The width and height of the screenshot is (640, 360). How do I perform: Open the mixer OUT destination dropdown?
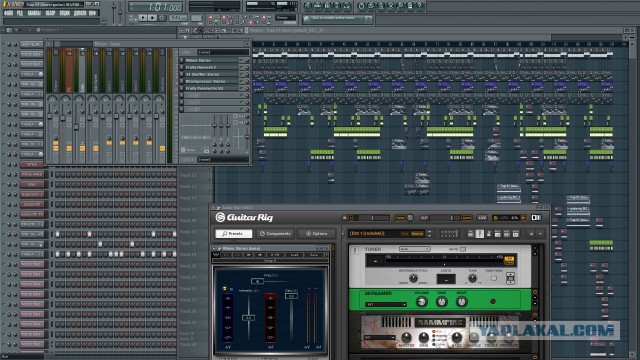tap(223, 160)
